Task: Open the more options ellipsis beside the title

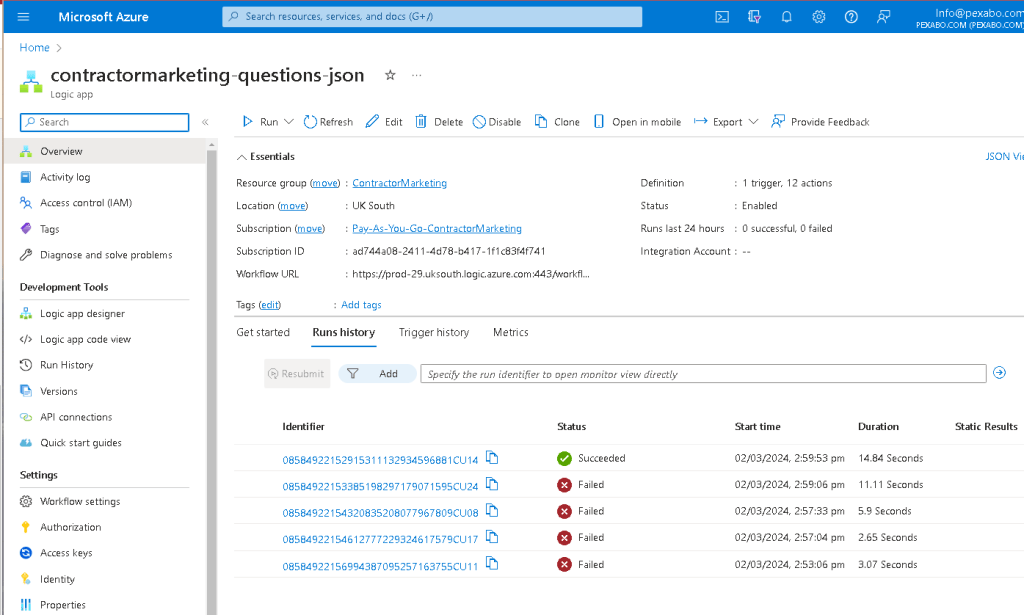Action: pos(417,75)
